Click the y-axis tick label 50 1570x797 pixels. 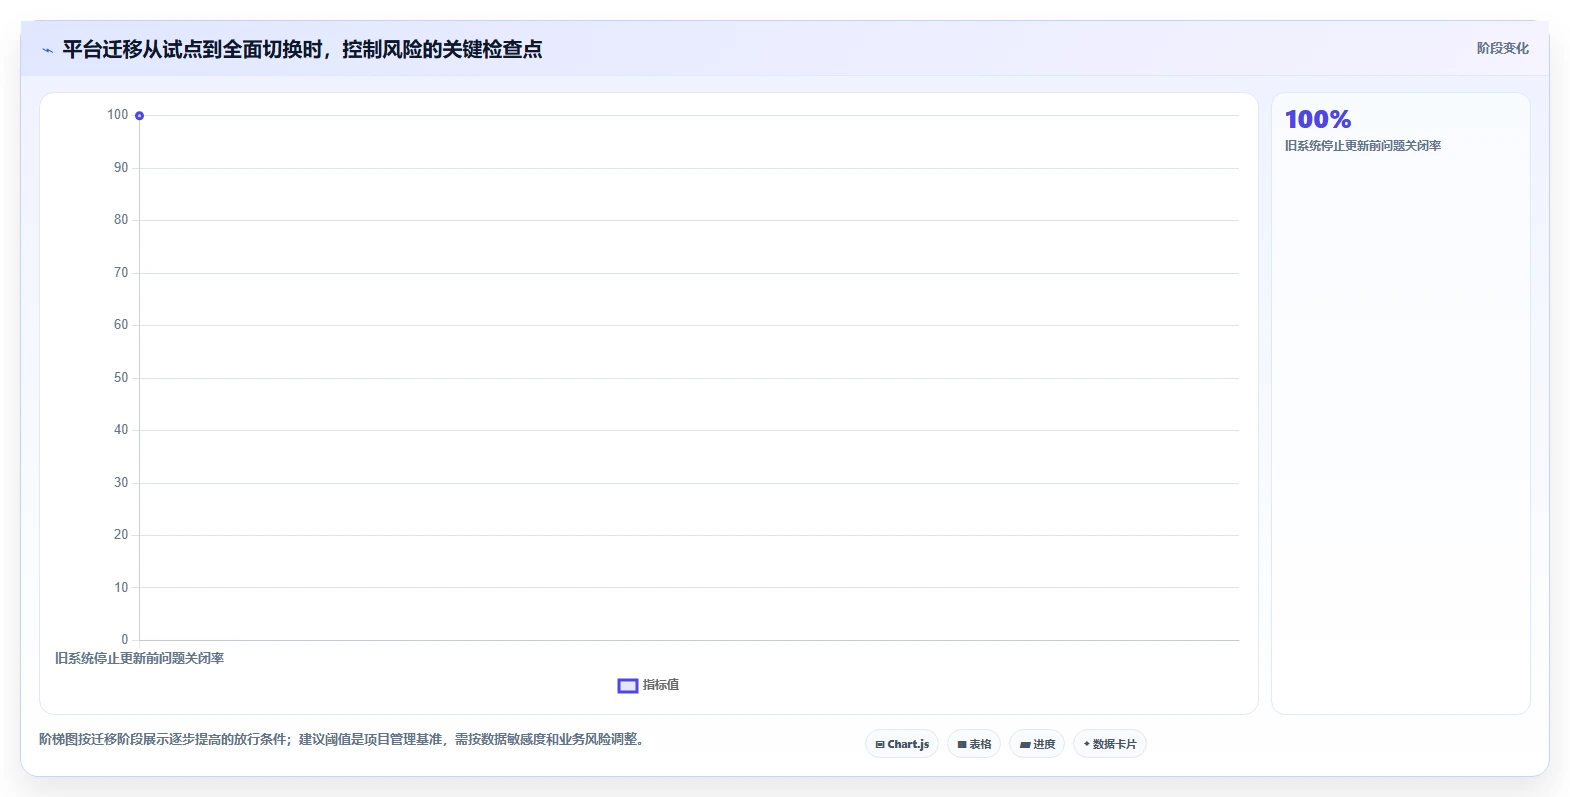[x=121, y=378]
